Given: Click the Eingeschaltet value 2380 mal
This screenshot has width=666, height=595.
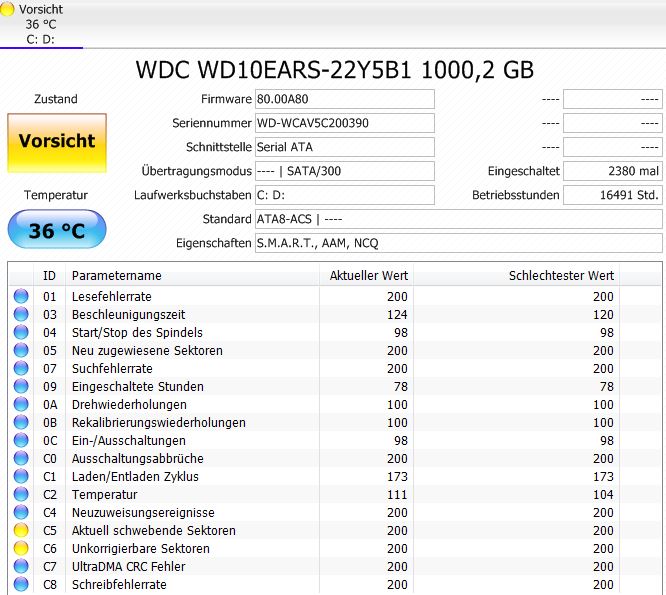Looking at the screenshot, I should click(x=612, y=171).
